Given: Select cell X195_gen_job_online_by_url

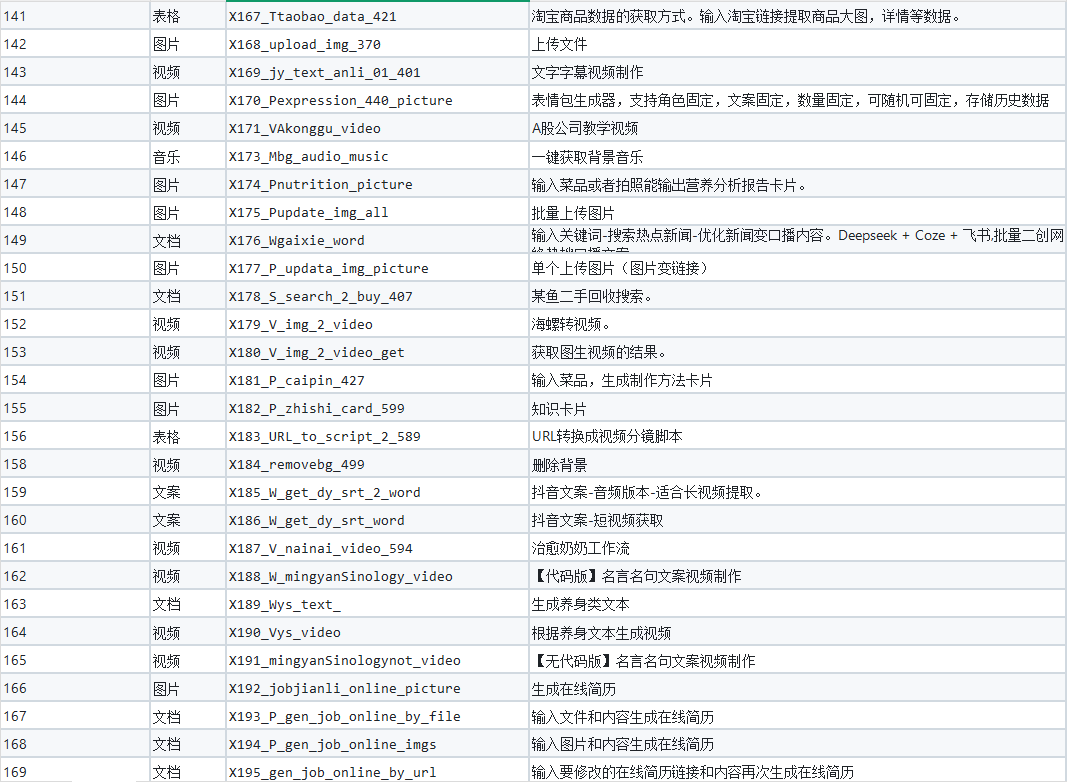Looking at the screenshot, I should coord(377,771).
